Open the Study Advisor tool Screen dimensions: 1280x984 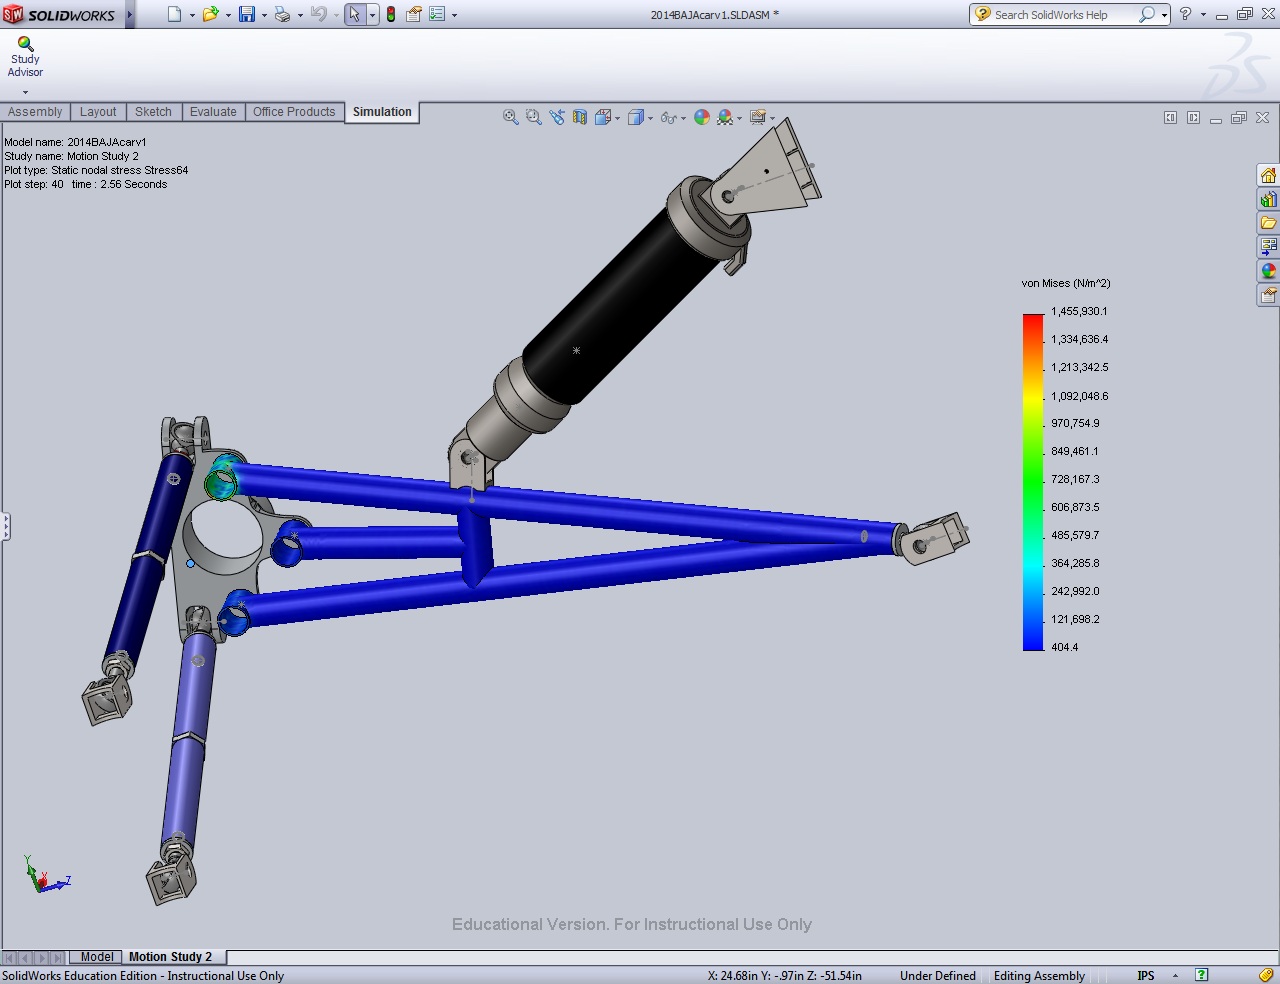pos(25,57)
